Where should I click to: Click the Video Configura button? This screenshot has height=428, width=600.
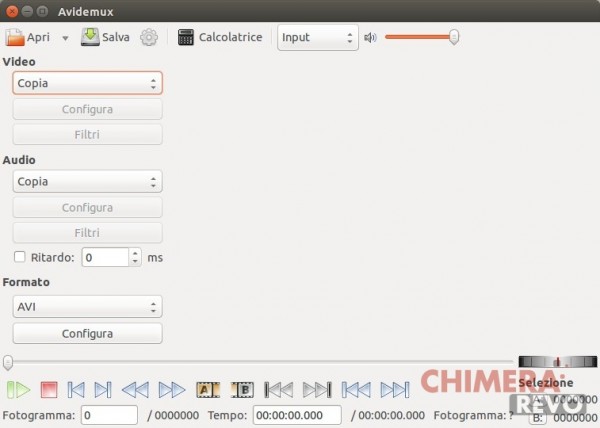point(87,109)
